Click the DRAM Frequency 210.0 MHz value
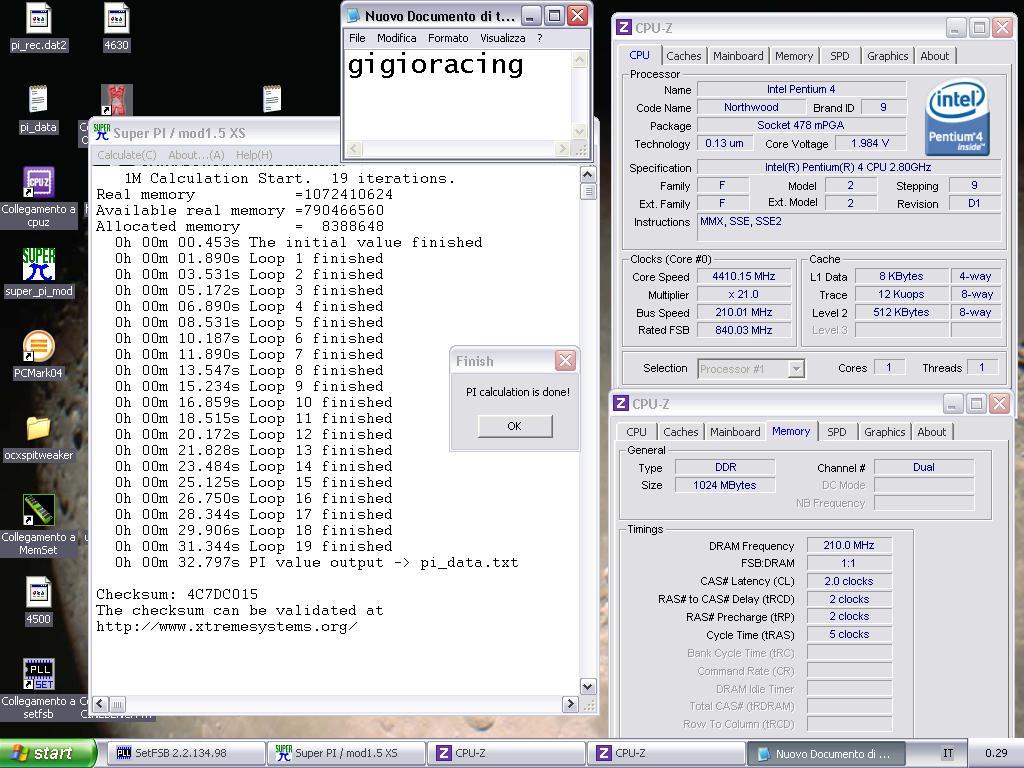Viewport: 1024px width, 768px height. [848, 545]
